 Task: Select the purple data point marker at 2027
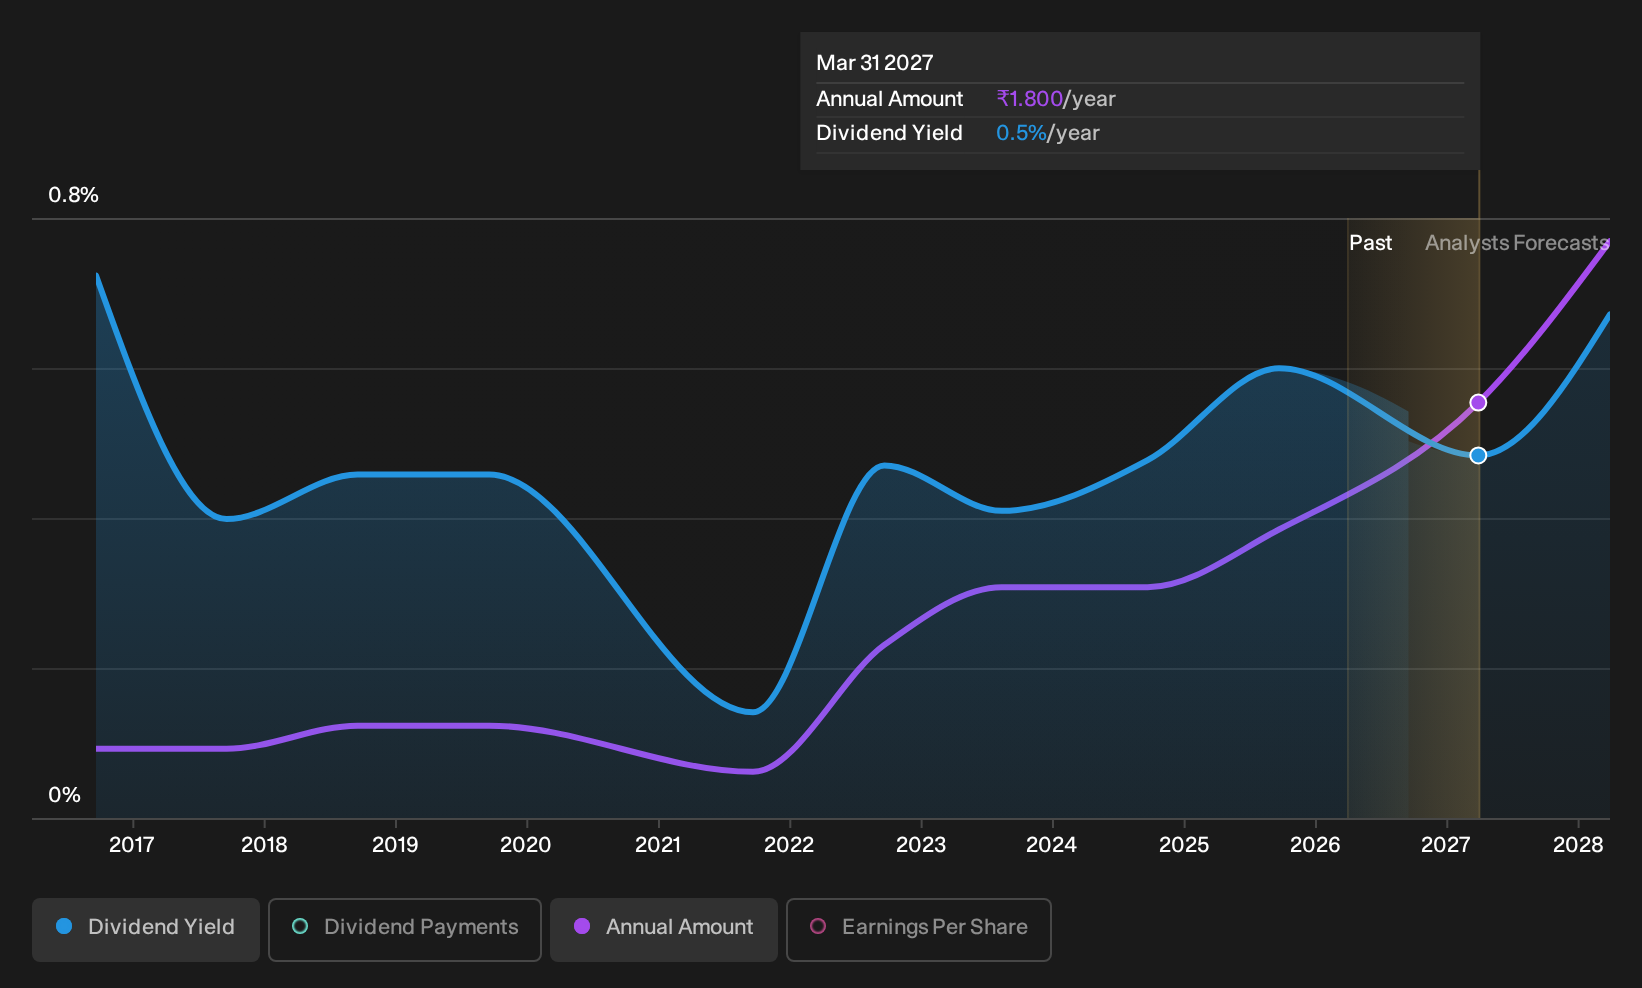[1478, 403]
